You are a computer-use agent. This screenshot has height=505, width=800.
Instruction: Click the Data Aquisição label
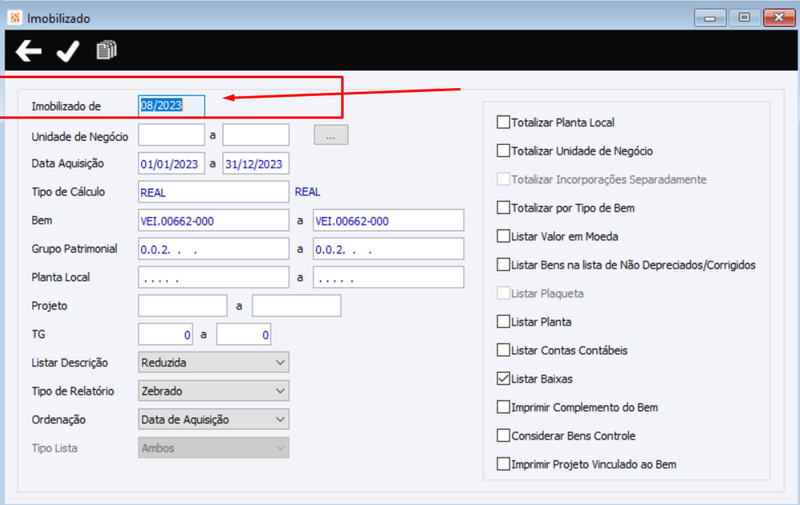pyautogui.click(x=68, y=163)
